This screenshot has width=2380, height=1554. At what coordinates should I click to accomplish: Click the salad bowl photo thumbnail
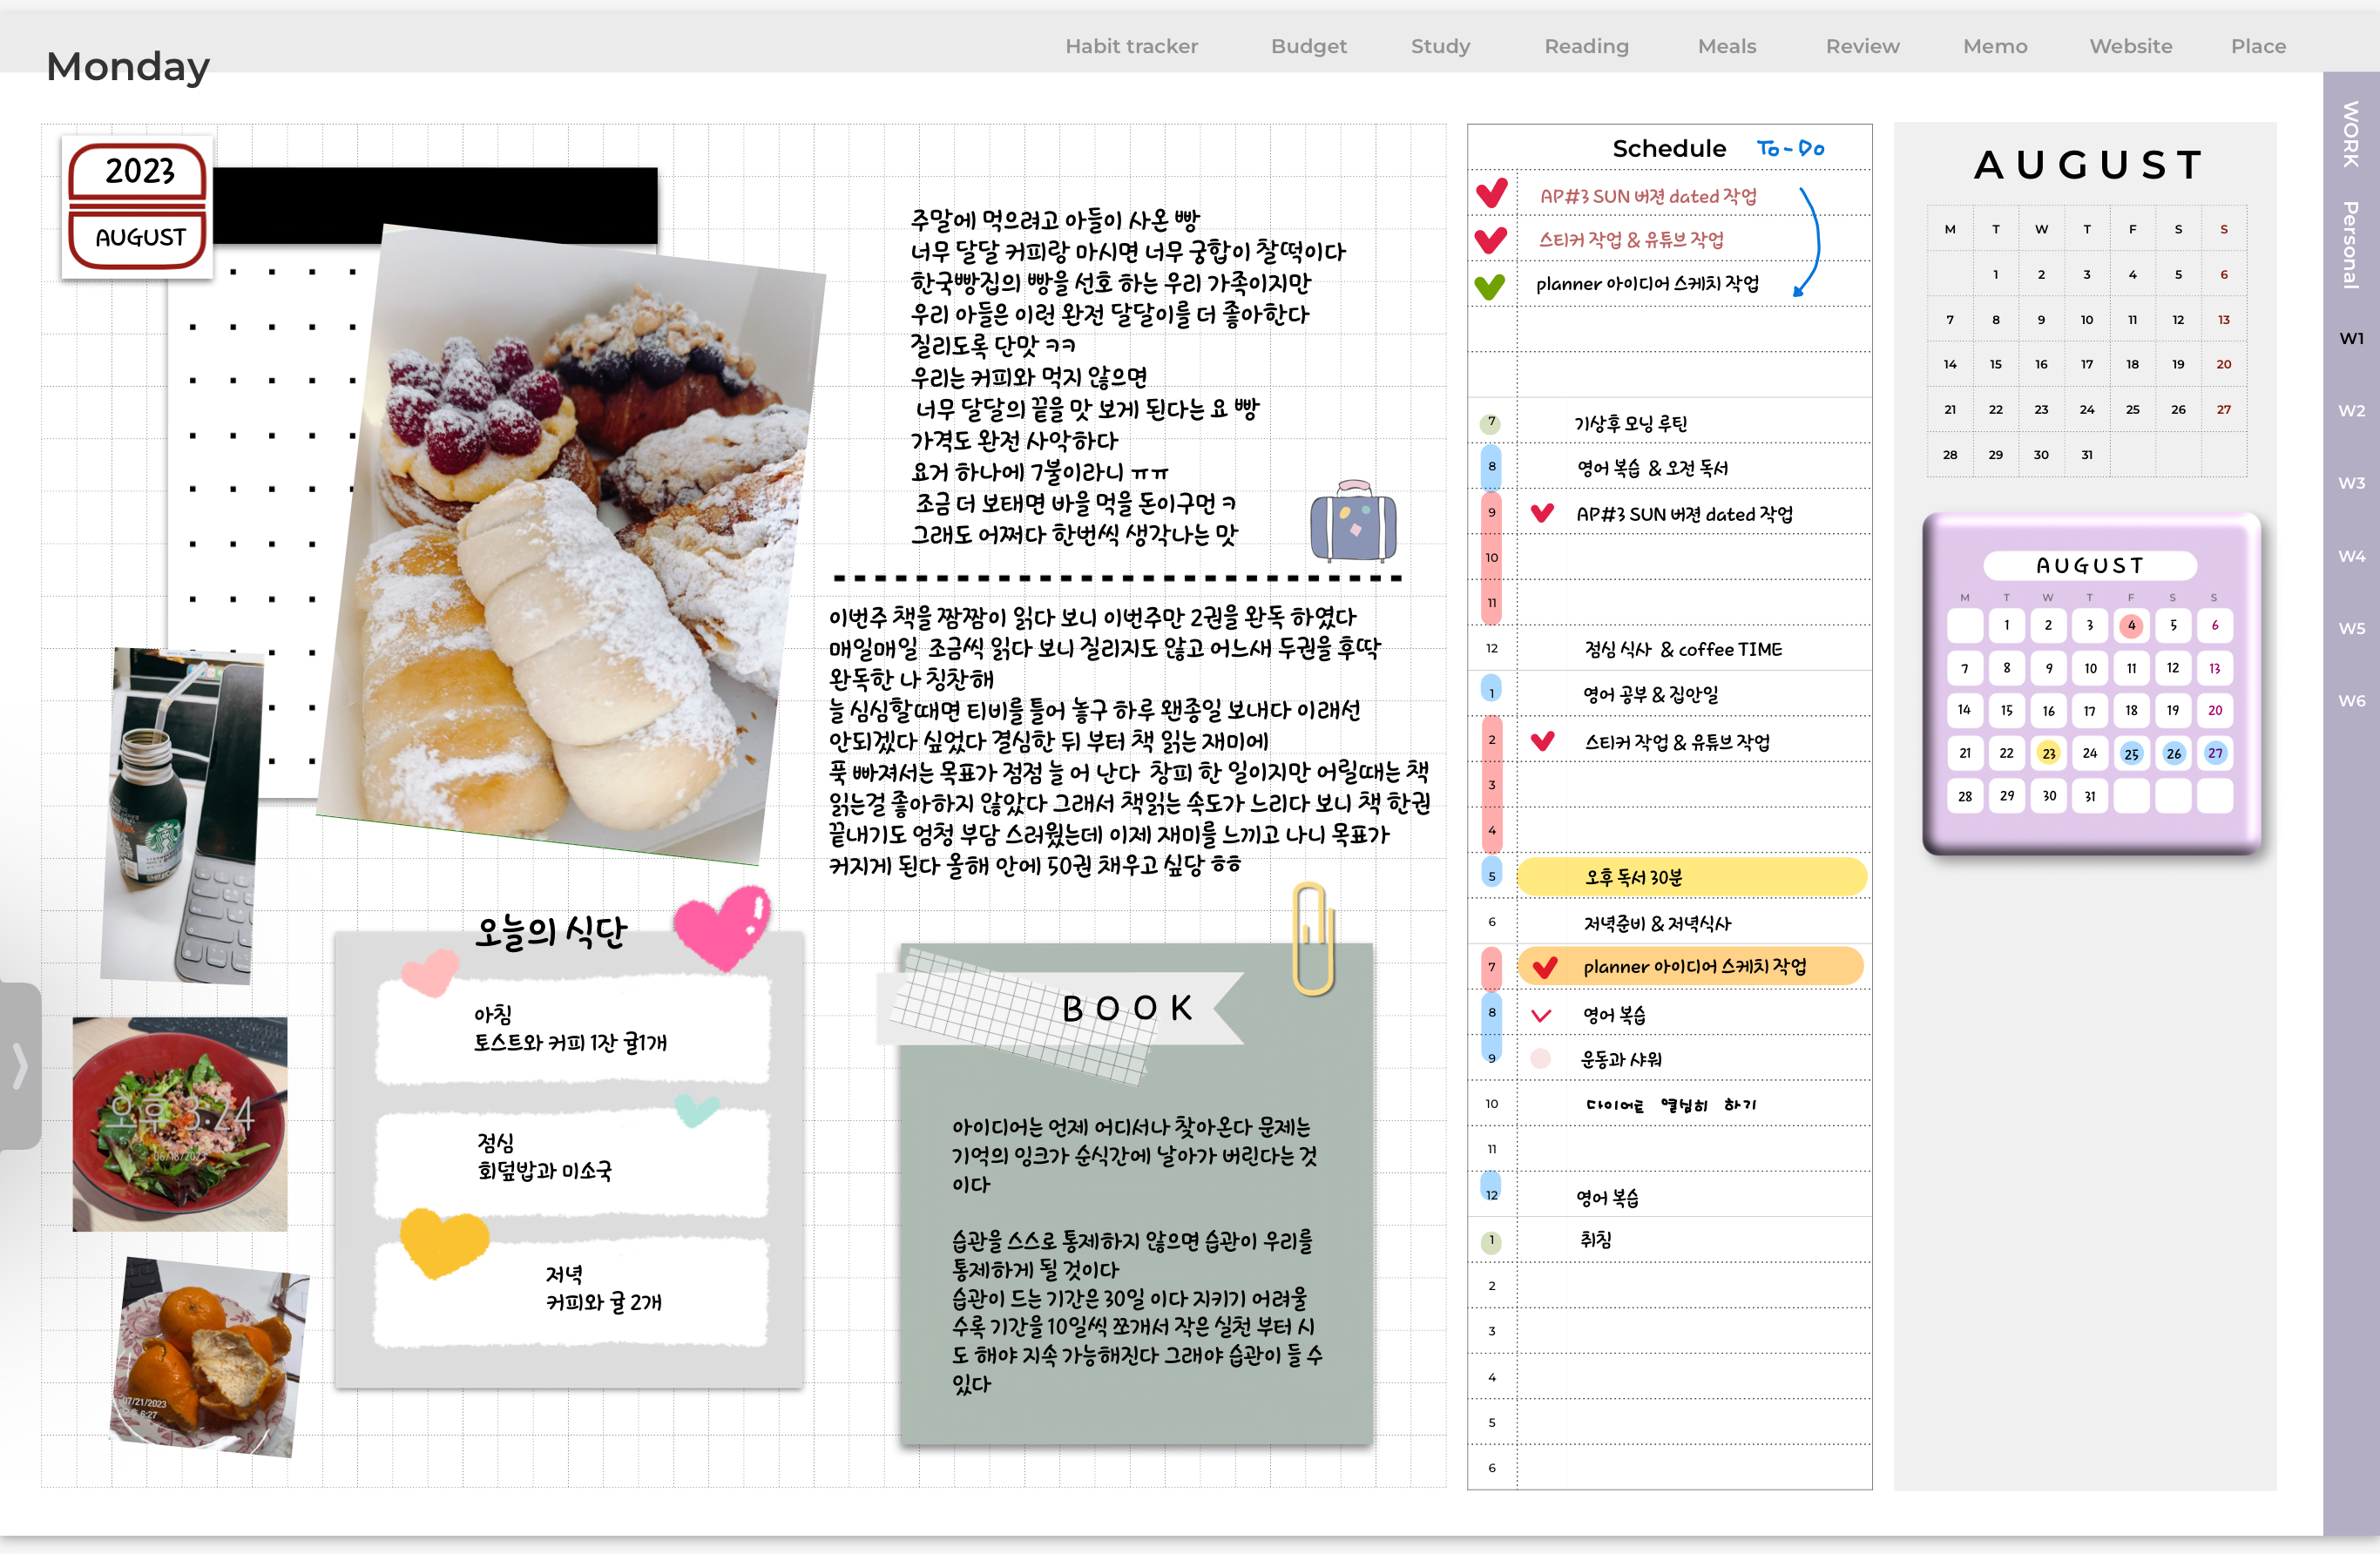180,1123
